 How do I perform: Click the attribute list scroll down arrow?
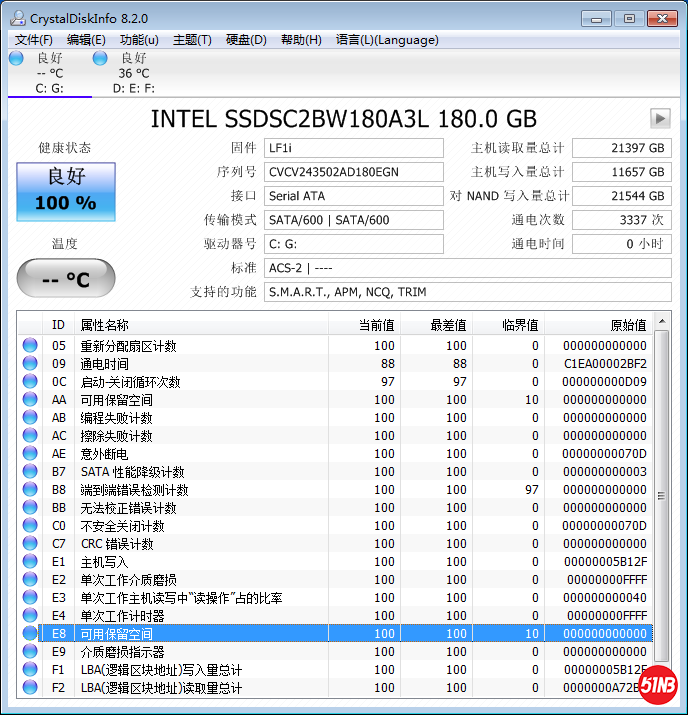coord(662,689)
